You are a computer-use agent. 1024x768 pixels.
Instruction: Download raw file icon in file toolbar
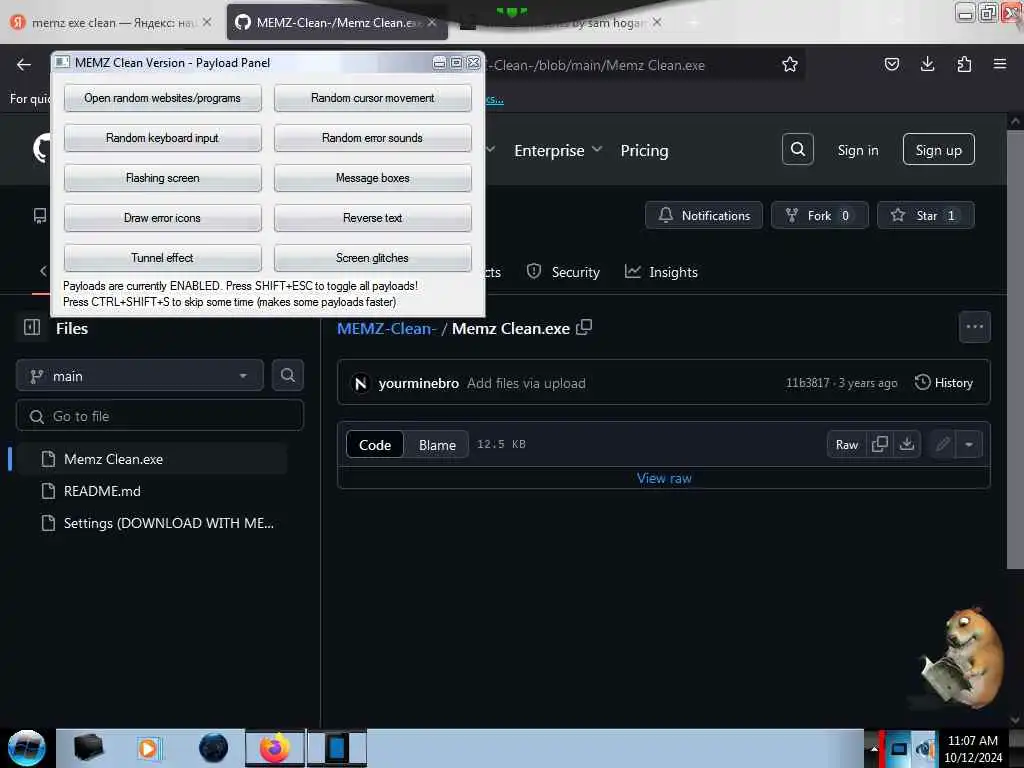pyautogui.click(x=906, y=444)
